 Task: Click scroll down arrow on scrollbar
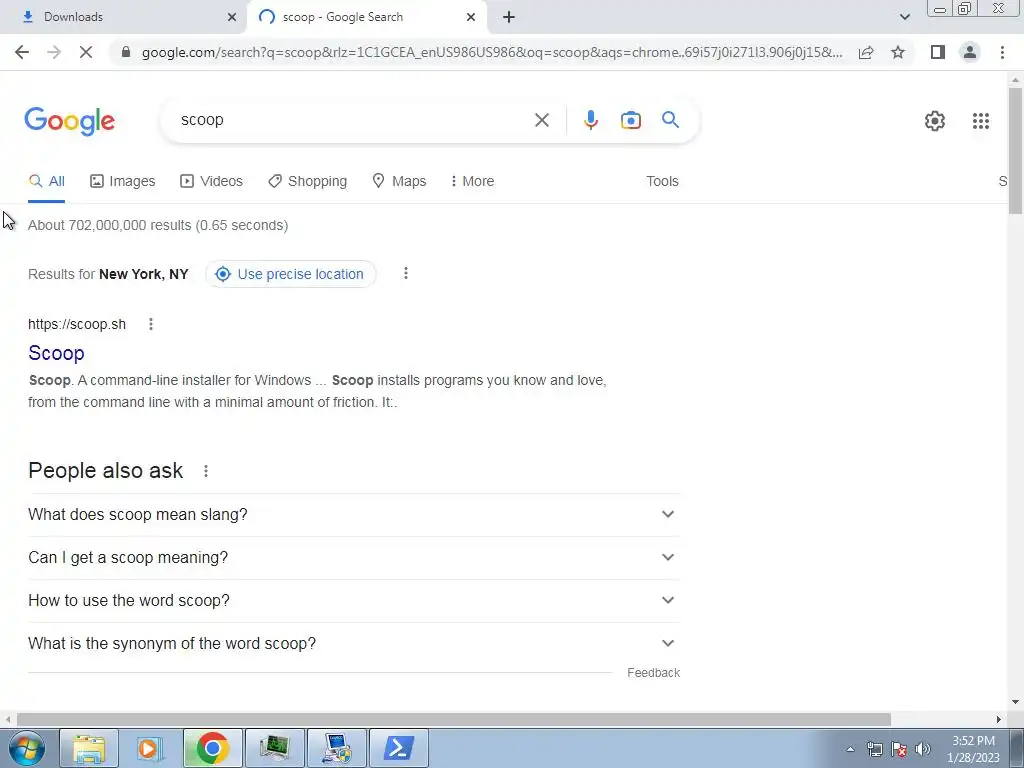pyautogui.click(x=1015, y=702)
